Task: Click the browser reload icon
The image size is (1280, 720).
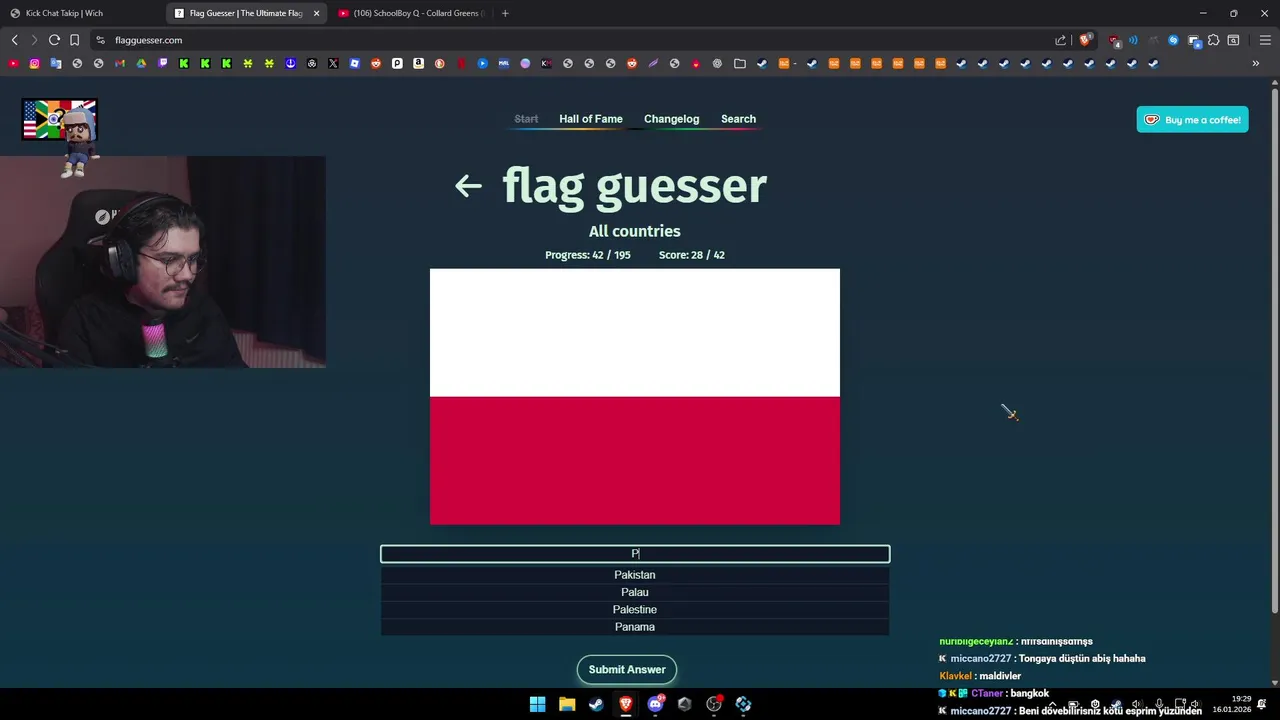Action: click(x=54, y=40)
